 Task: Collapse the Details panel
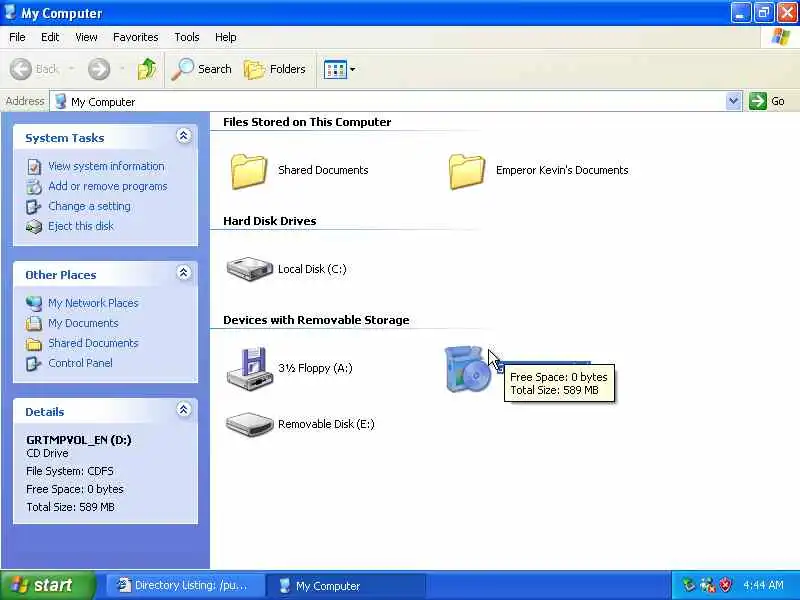(184, 409)
